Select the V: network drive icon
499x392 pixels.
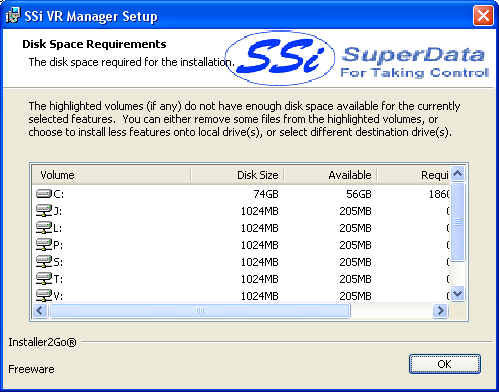44,295
